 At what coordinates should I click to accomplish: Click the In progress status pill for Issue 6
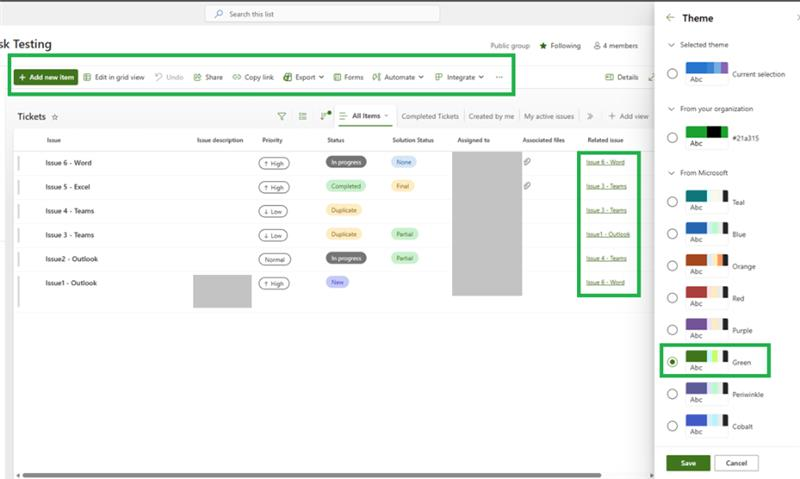click(x=346, y=162)
